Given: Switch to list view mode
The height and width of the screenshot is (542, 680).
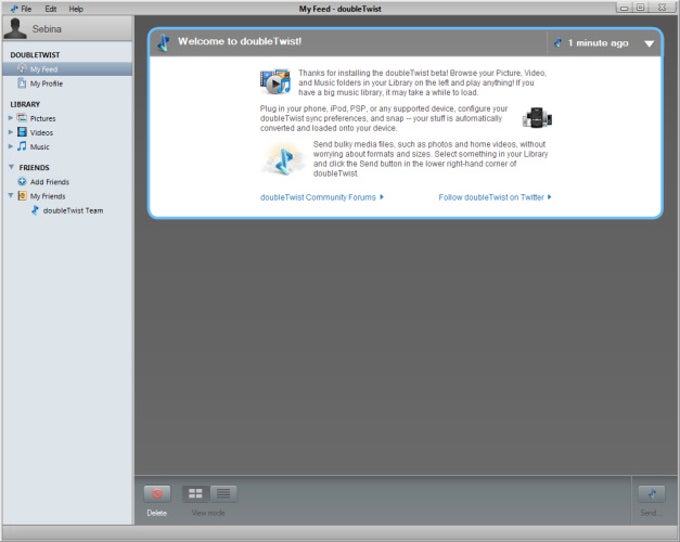Looking at the screenshot, I should point(224,493).
